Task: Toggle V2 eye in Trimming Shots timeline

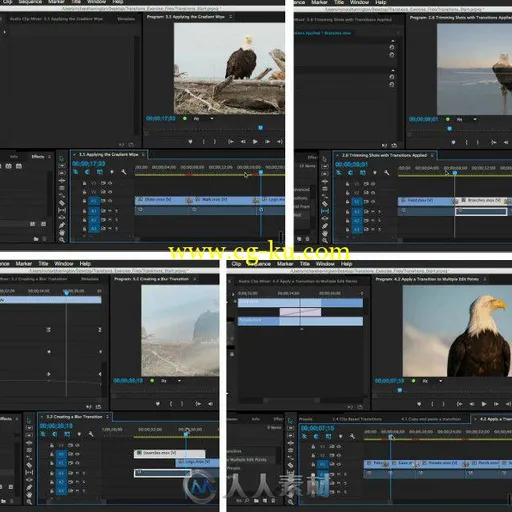Action: pos(373,193)
